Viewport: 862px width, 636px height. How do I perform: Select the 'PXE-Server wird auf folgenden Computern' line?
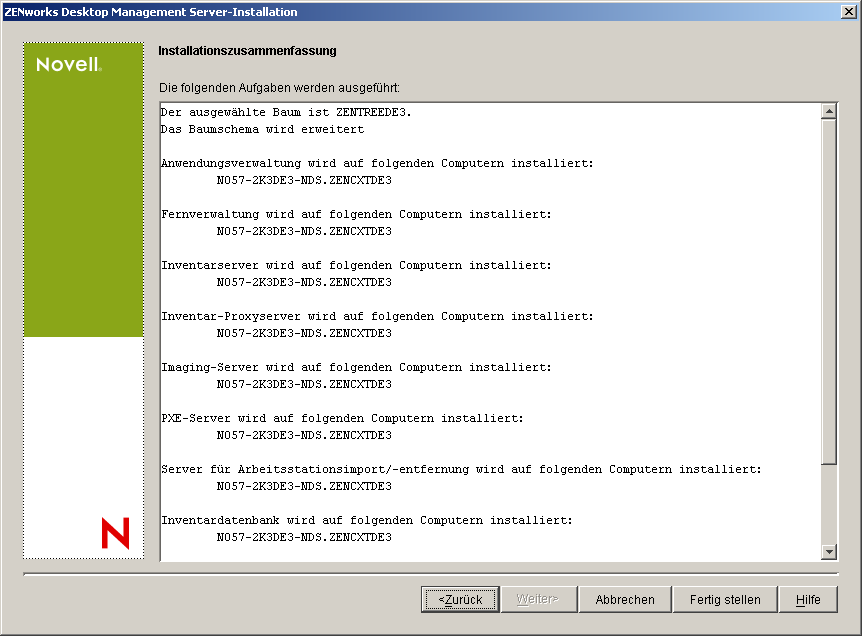[x=342, y=418]
